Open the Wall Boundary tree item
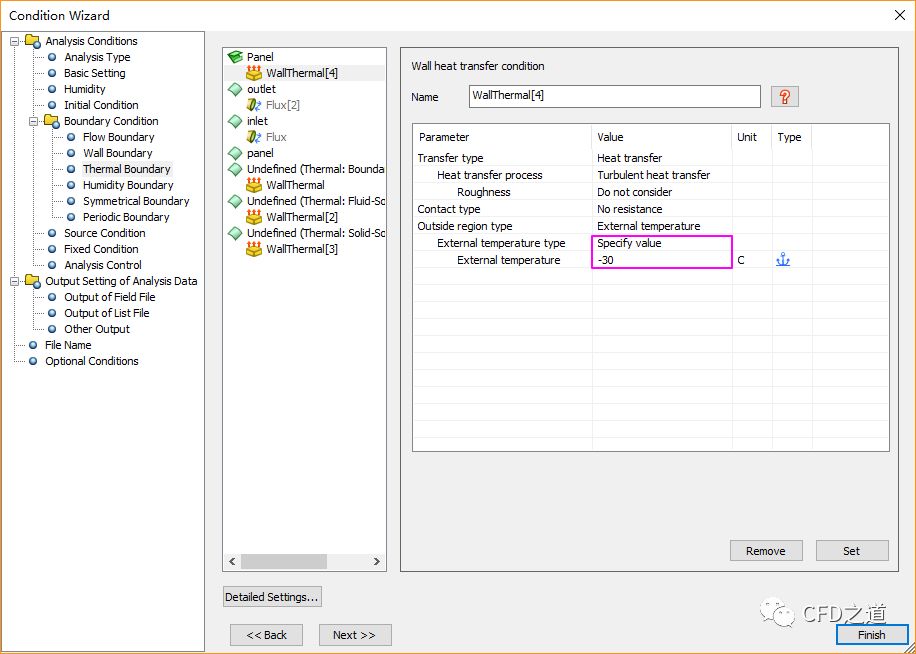The width and height of the screenshot is (916, 654). [117, 153]
